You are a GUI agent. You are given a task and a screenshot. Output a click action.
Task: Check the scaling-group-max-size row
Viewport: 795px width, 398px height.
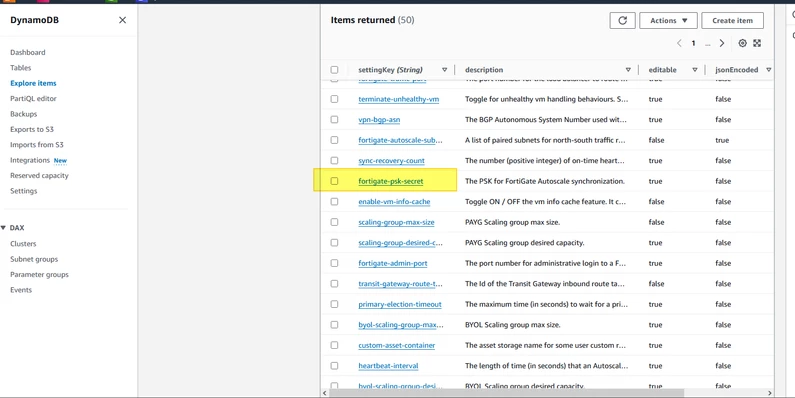(334, 222)
